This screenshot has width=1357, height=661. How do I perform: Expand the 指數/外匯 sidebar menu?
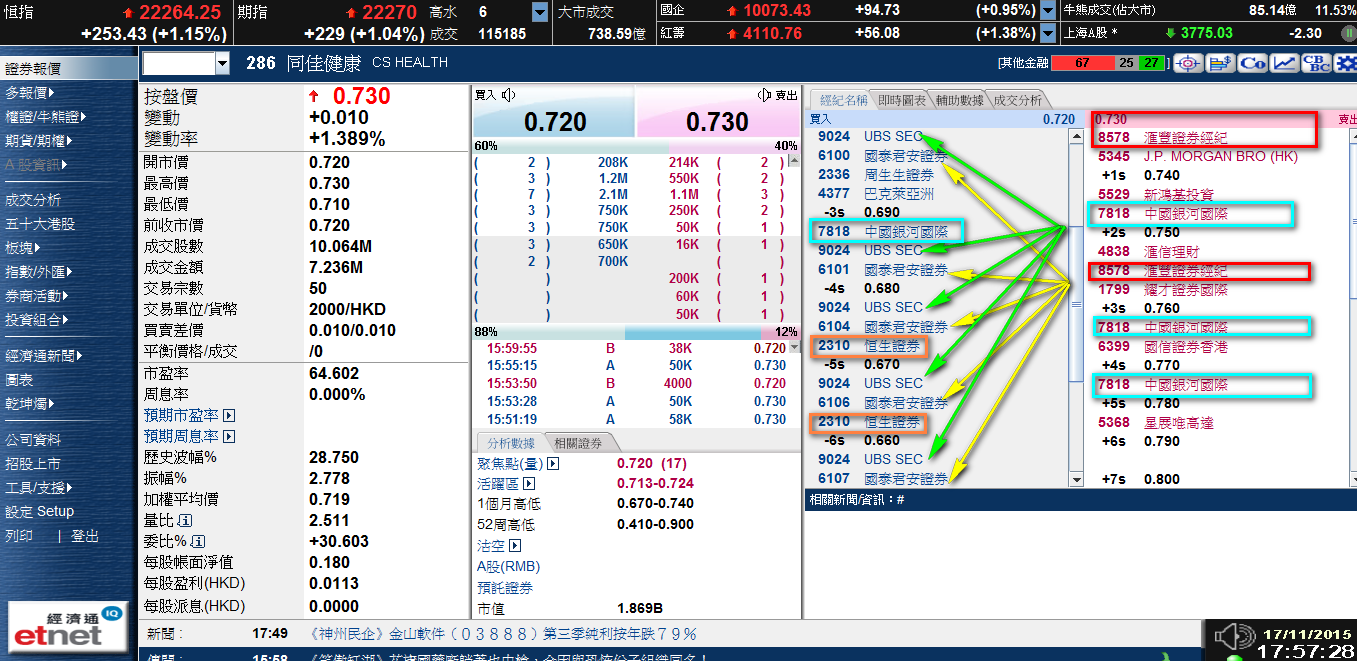pyautogui.click(x=38, y=272)
